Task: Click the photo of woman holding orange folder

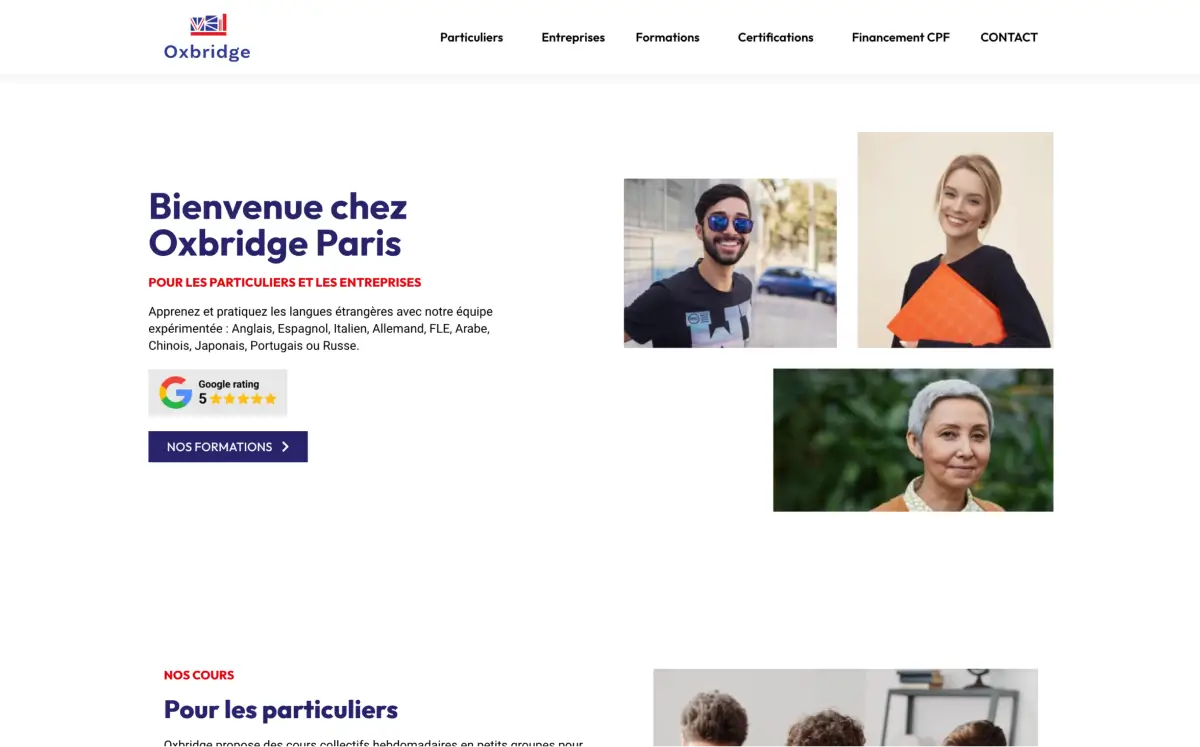Action: pos(955,240)
